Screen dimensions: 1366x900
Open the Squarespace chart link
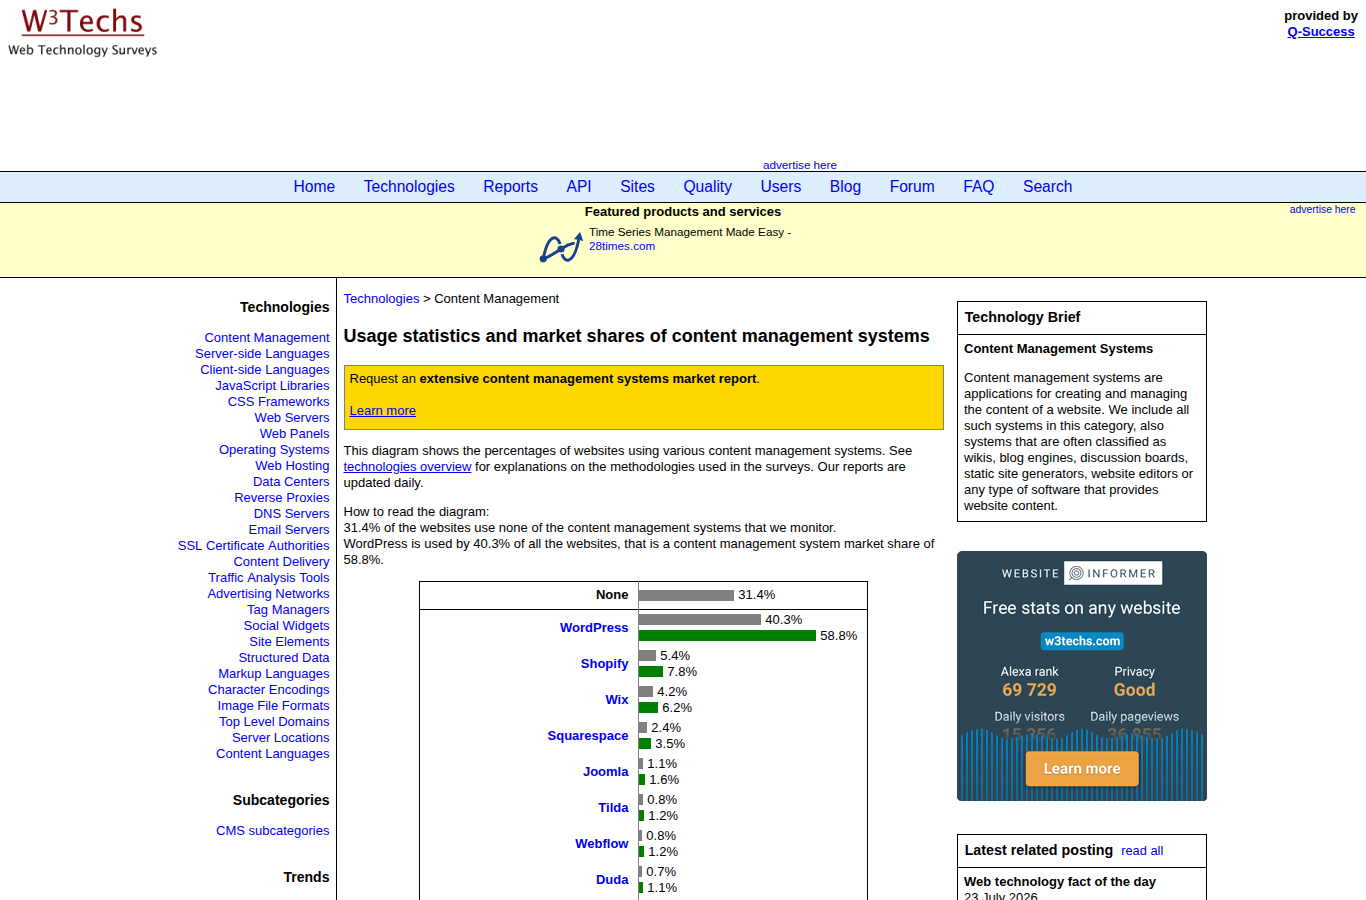(x=588, y=736)
